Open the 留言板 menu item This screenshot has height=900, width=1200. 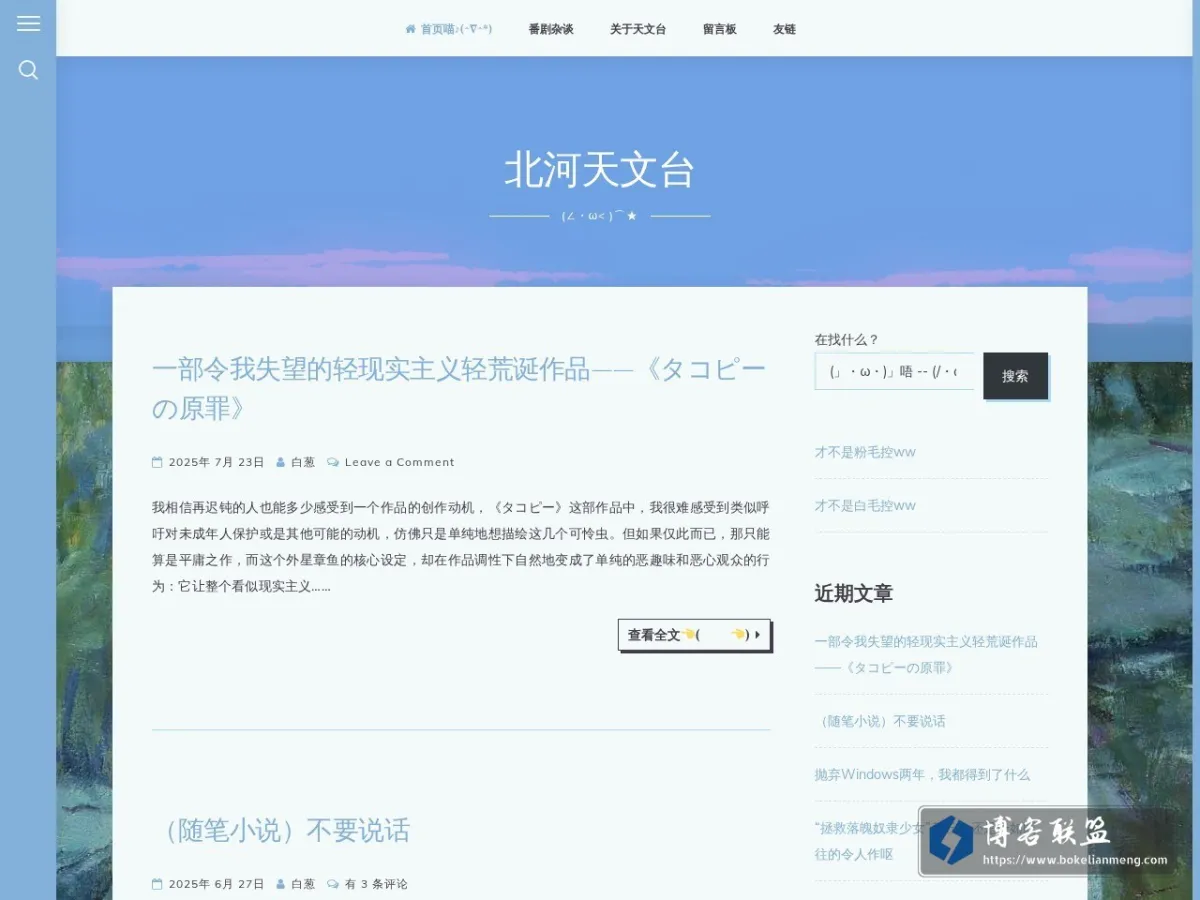719,29
